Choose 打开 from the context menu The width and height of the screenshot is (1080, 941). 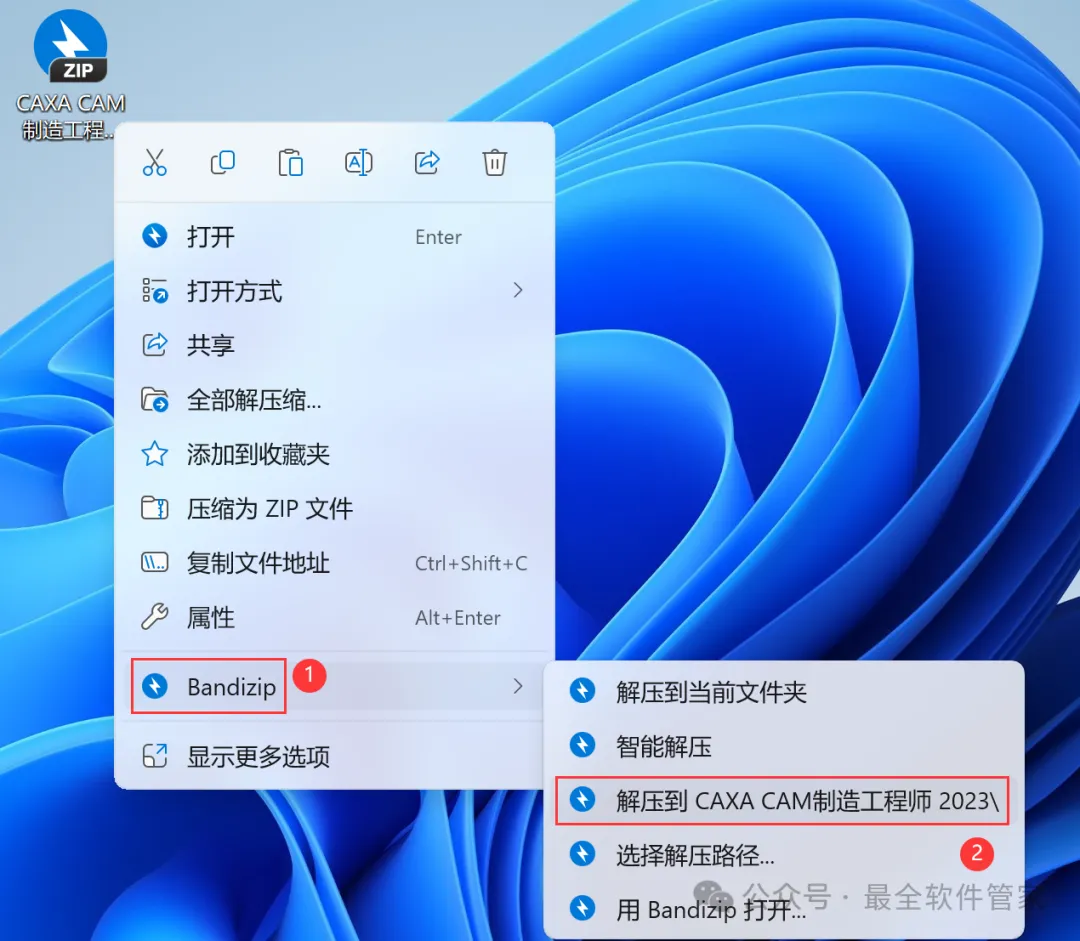(334, 236)
